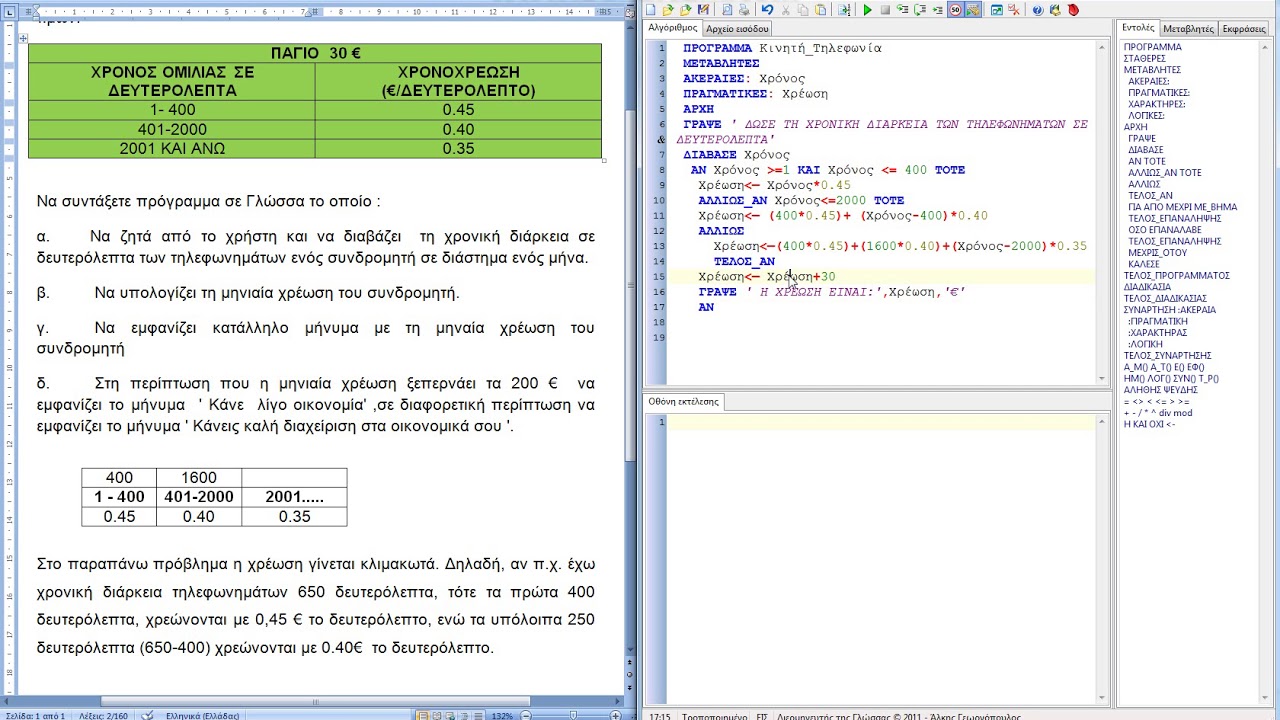Click the ΔΙΑΒΑΣΕ Χρόνος line in the editor

tap(737, 155)
